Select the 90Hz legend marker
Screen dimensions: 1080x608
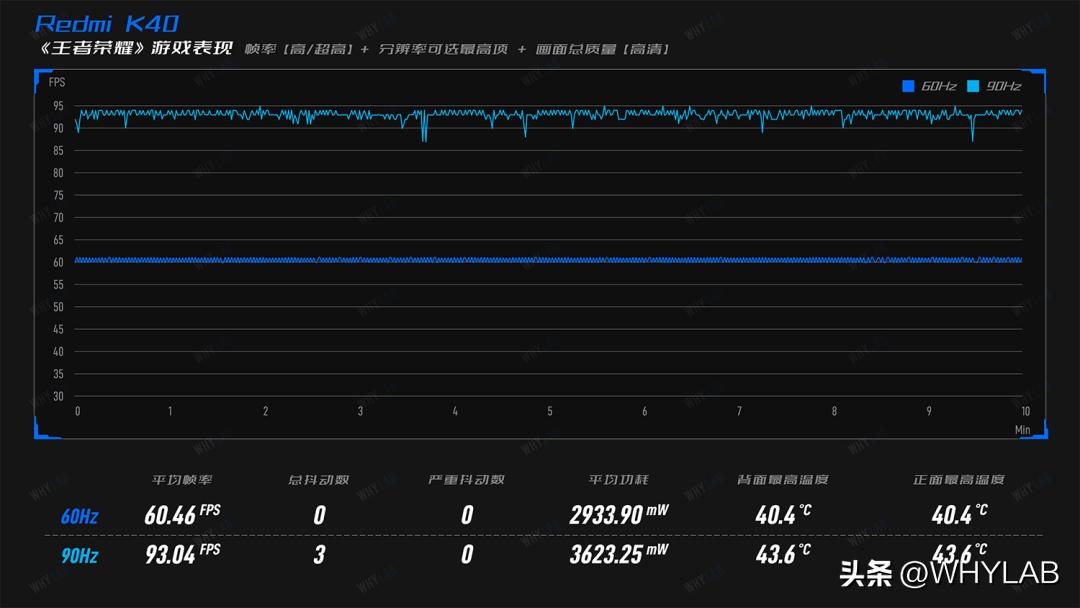[972, 86]
